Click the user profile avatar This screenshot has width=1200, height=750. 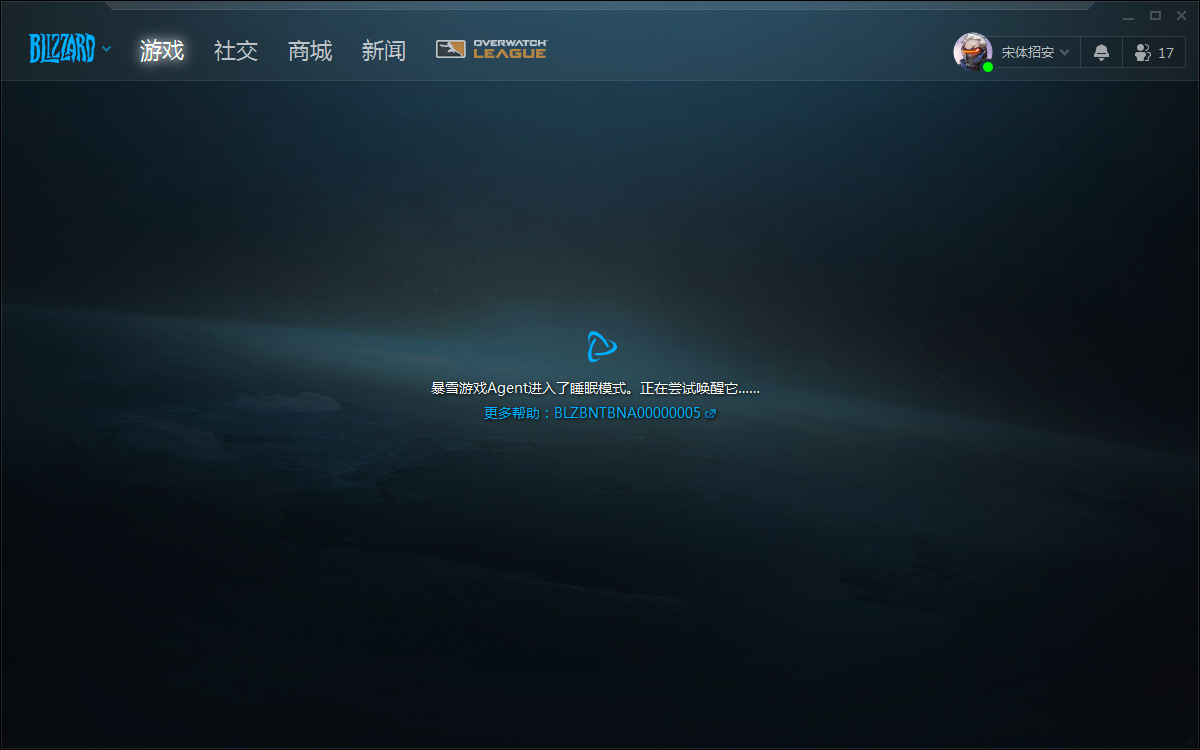click(x=972, y=52)
